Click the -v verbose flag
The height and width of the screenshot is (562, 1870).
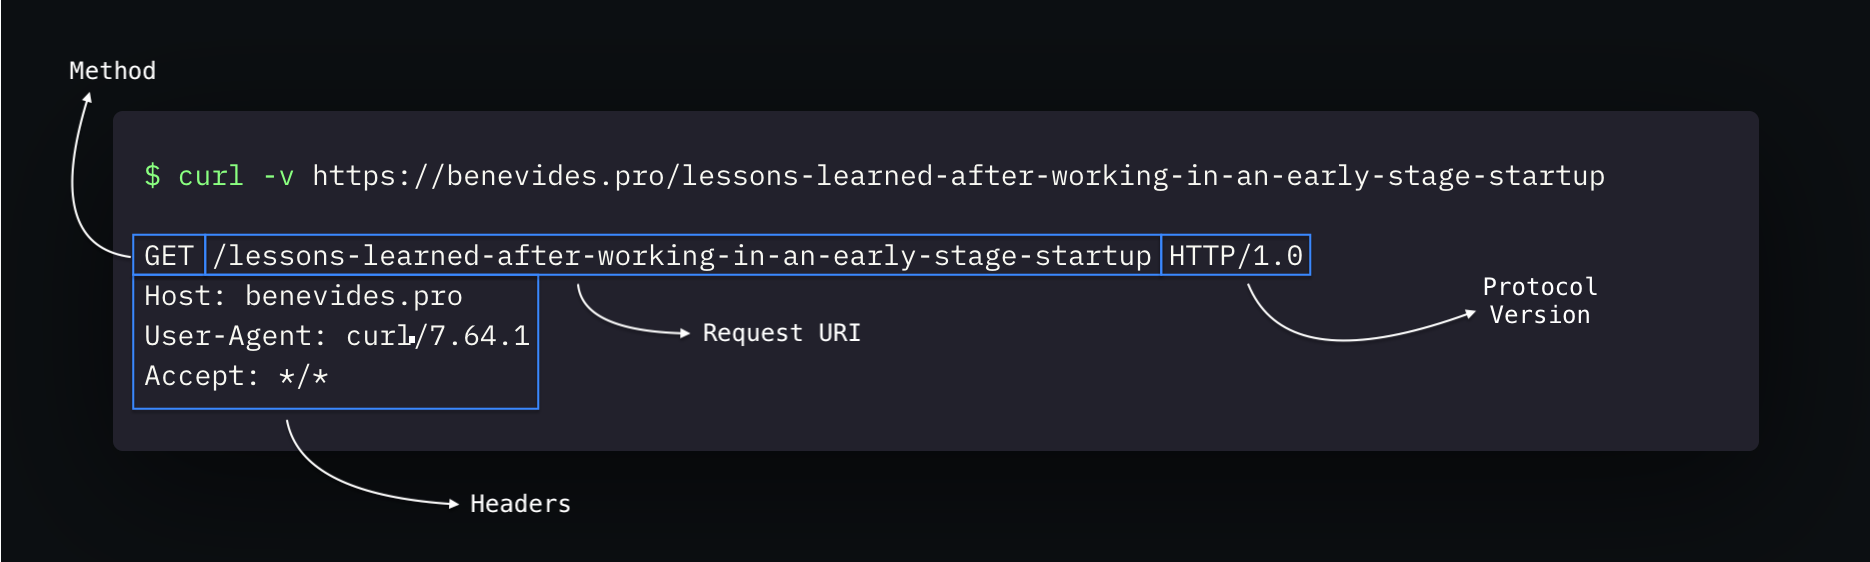pyautogui.click(x=278, y=177)
